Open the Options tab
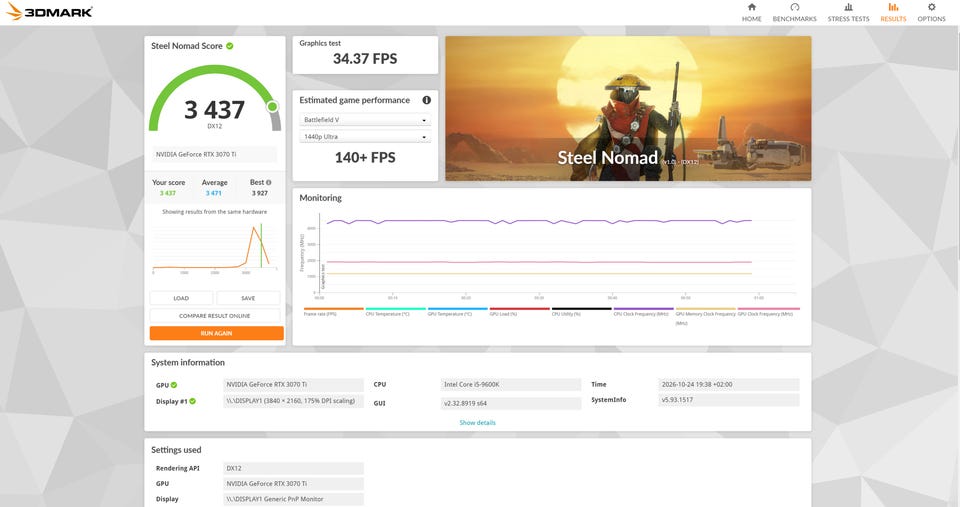The width and height of the screenshot is (960, 507). click(x=931, y=12)
